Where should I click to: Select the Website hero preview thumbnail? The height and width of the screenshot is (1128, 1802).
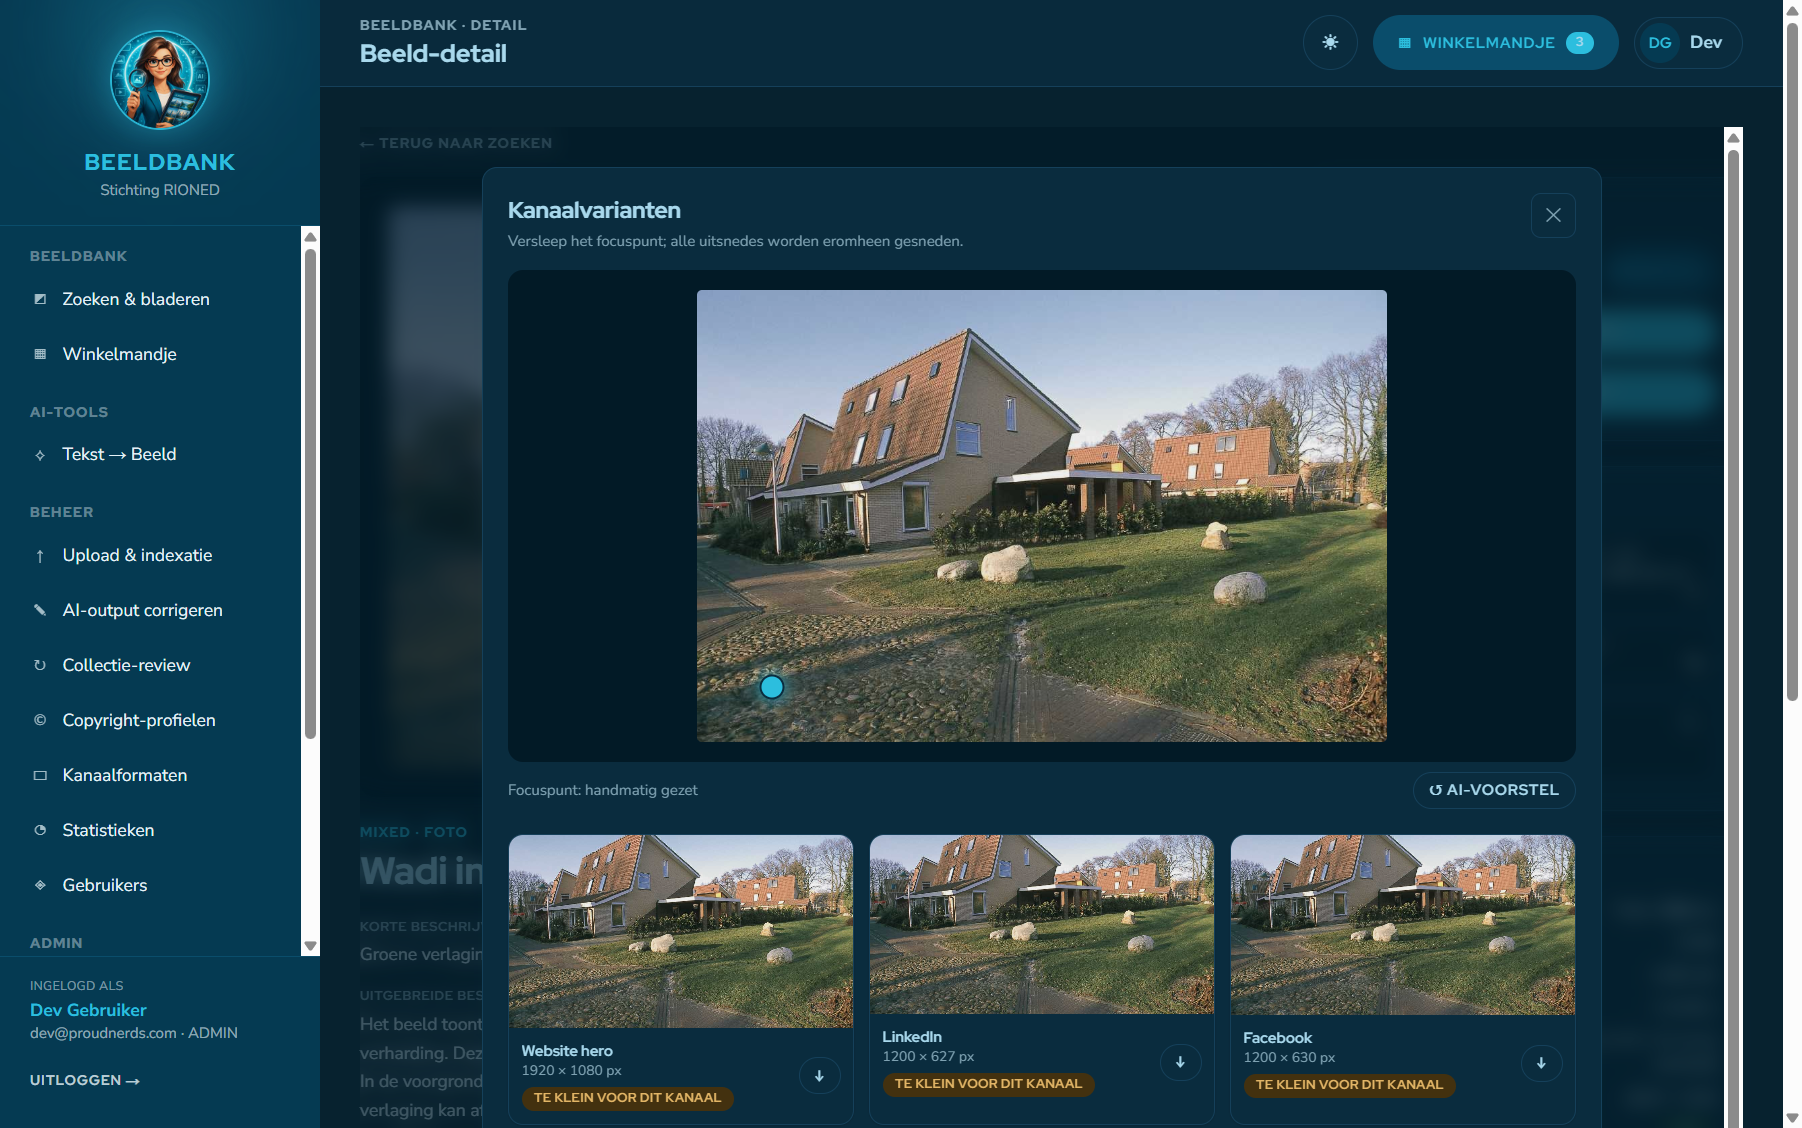point(681,932)
